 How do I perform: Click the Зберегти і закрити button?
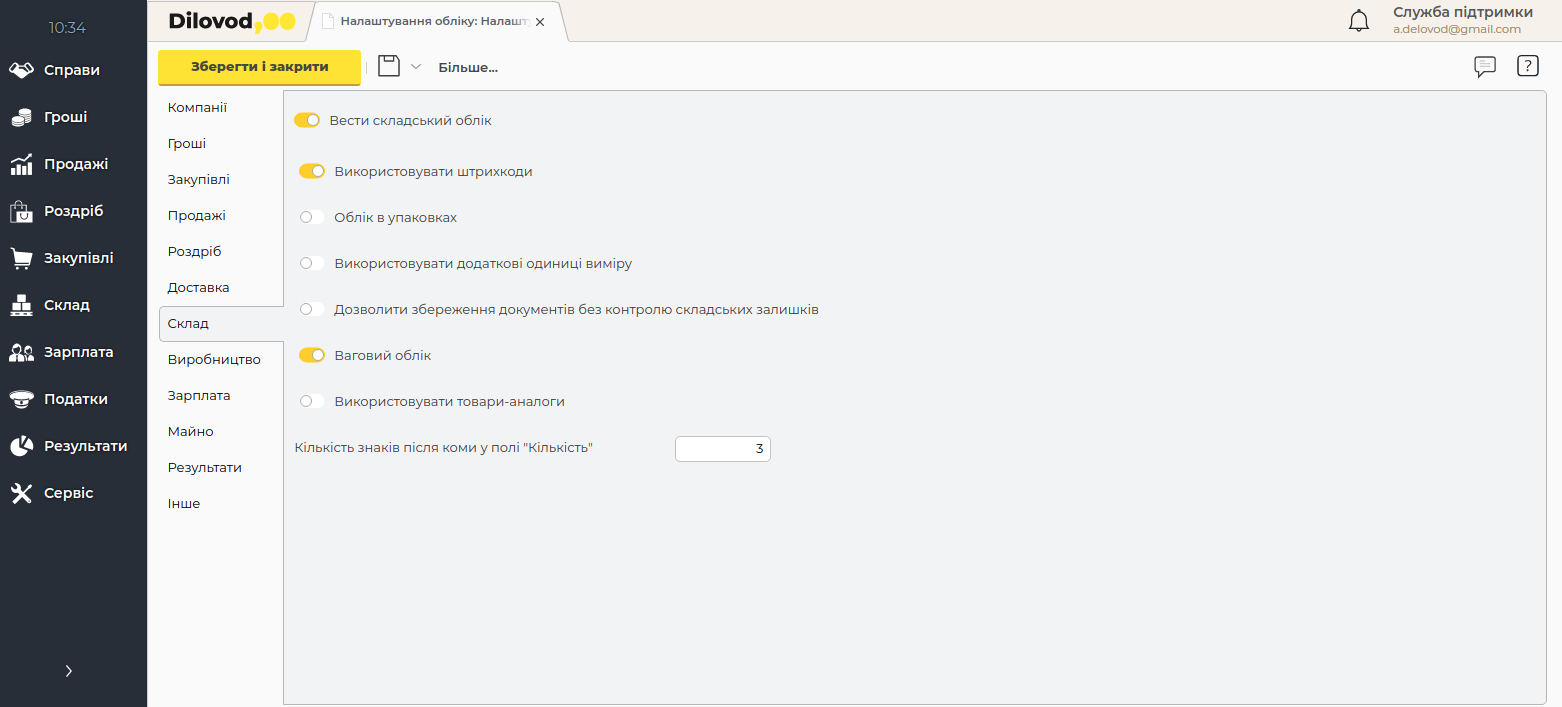click(259, 67)
